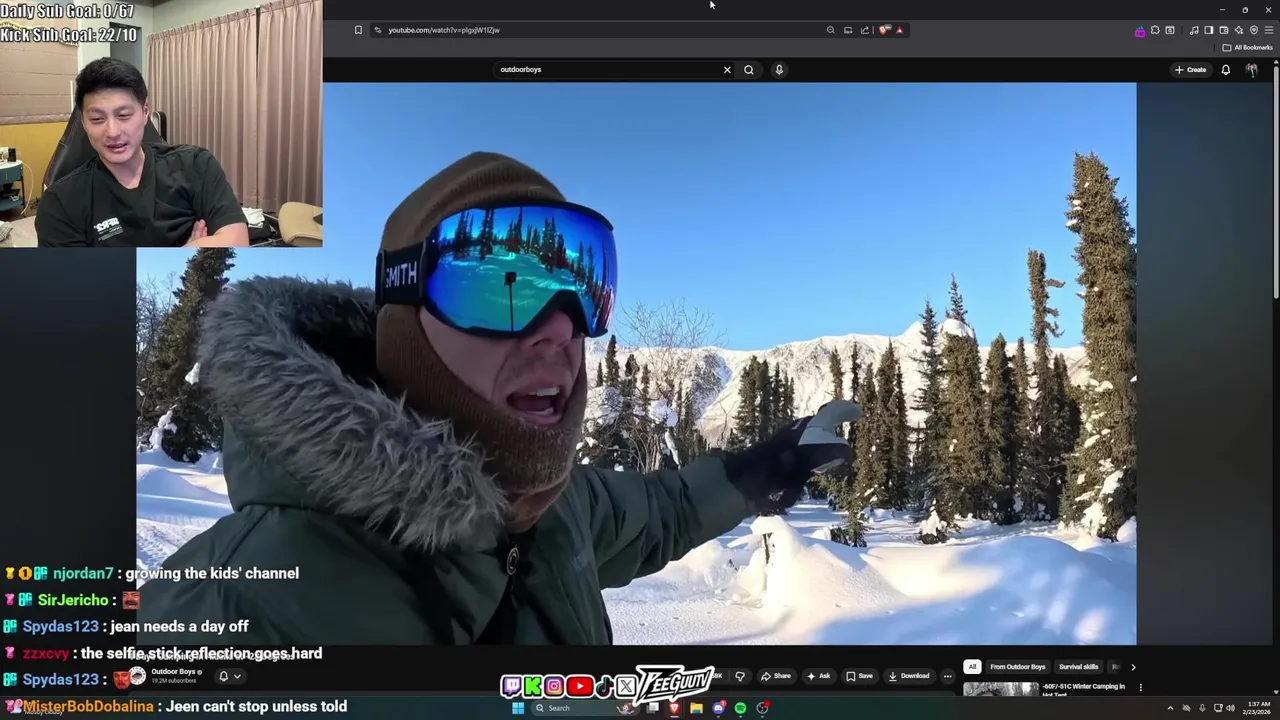Click the taskbar clock showing 1:37 AM

(1258, 708)
